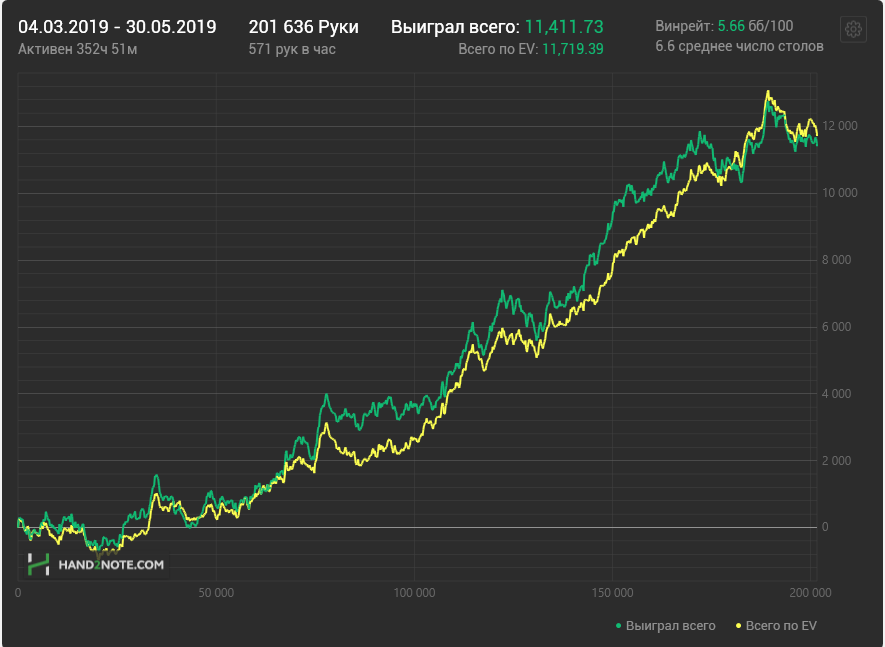This screenshot has width=885, height=647.
Task: Click the 200 000 x-axis label
Action: (810, 593)
